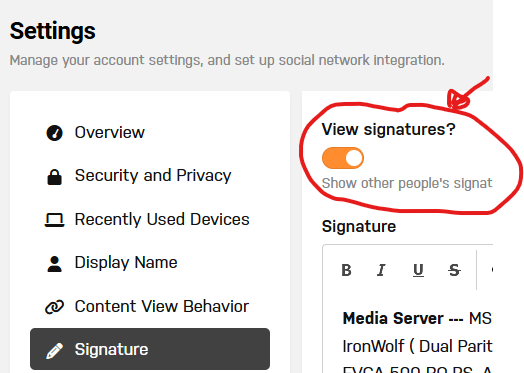The width and height of the screenshot is (524, 373).
Task: Toggle underline formatting in signature editor
Action: click(x=418, y=270)
